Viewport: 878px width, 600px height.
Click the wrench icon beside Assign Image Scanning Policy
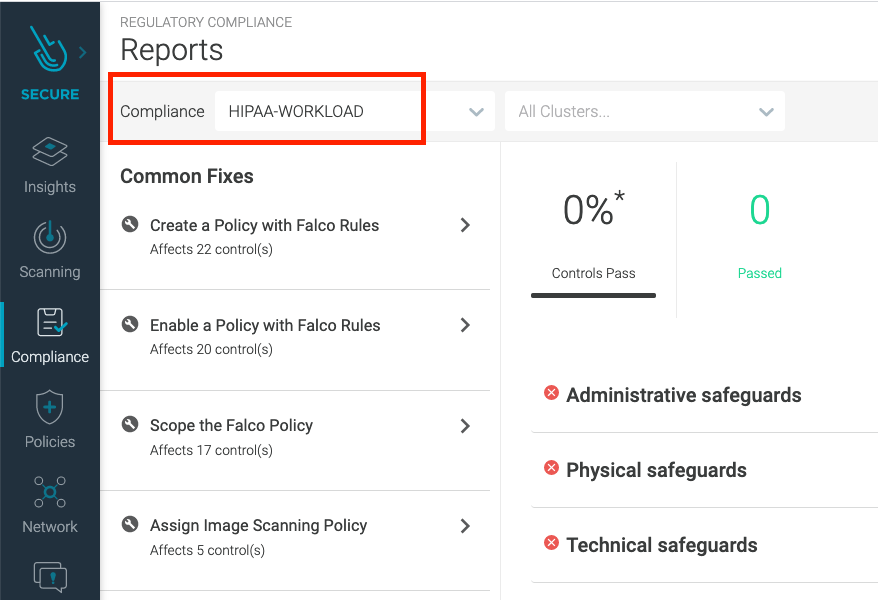[130, 525]
